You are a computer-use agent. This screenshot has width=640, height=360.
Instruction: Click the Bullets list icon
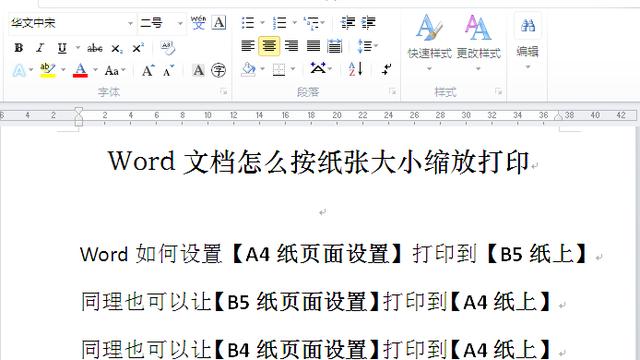coord(248,22)
